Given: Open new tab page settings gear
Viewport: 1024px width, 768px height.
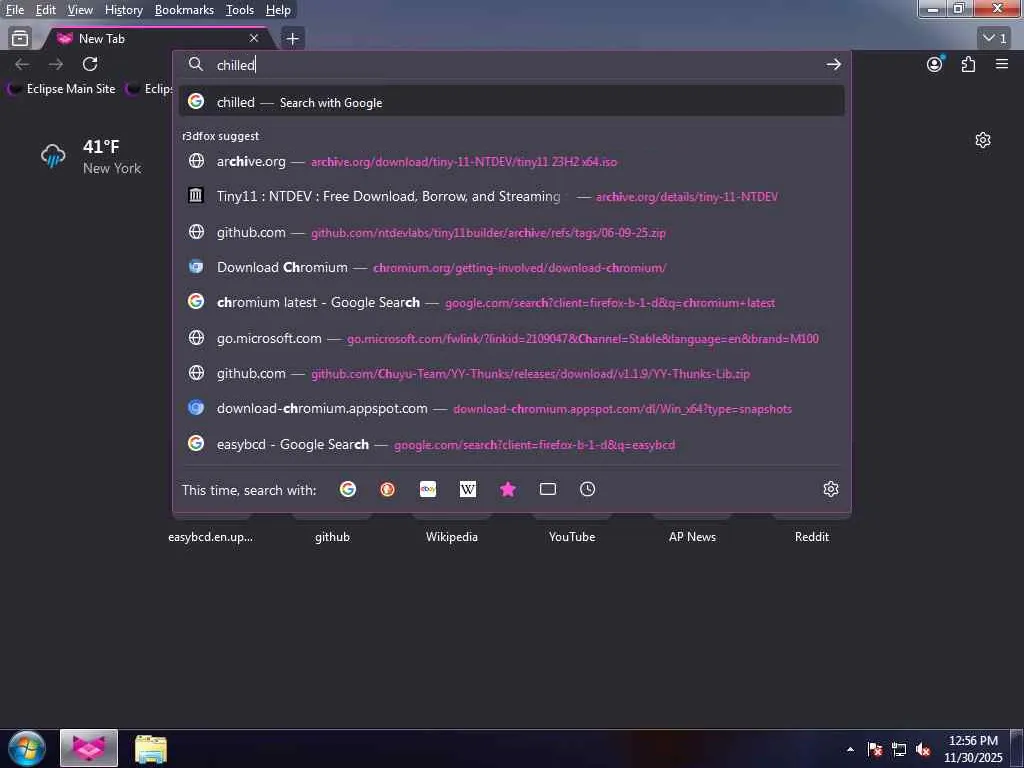Looking at the screenshot, I should 983,140.
